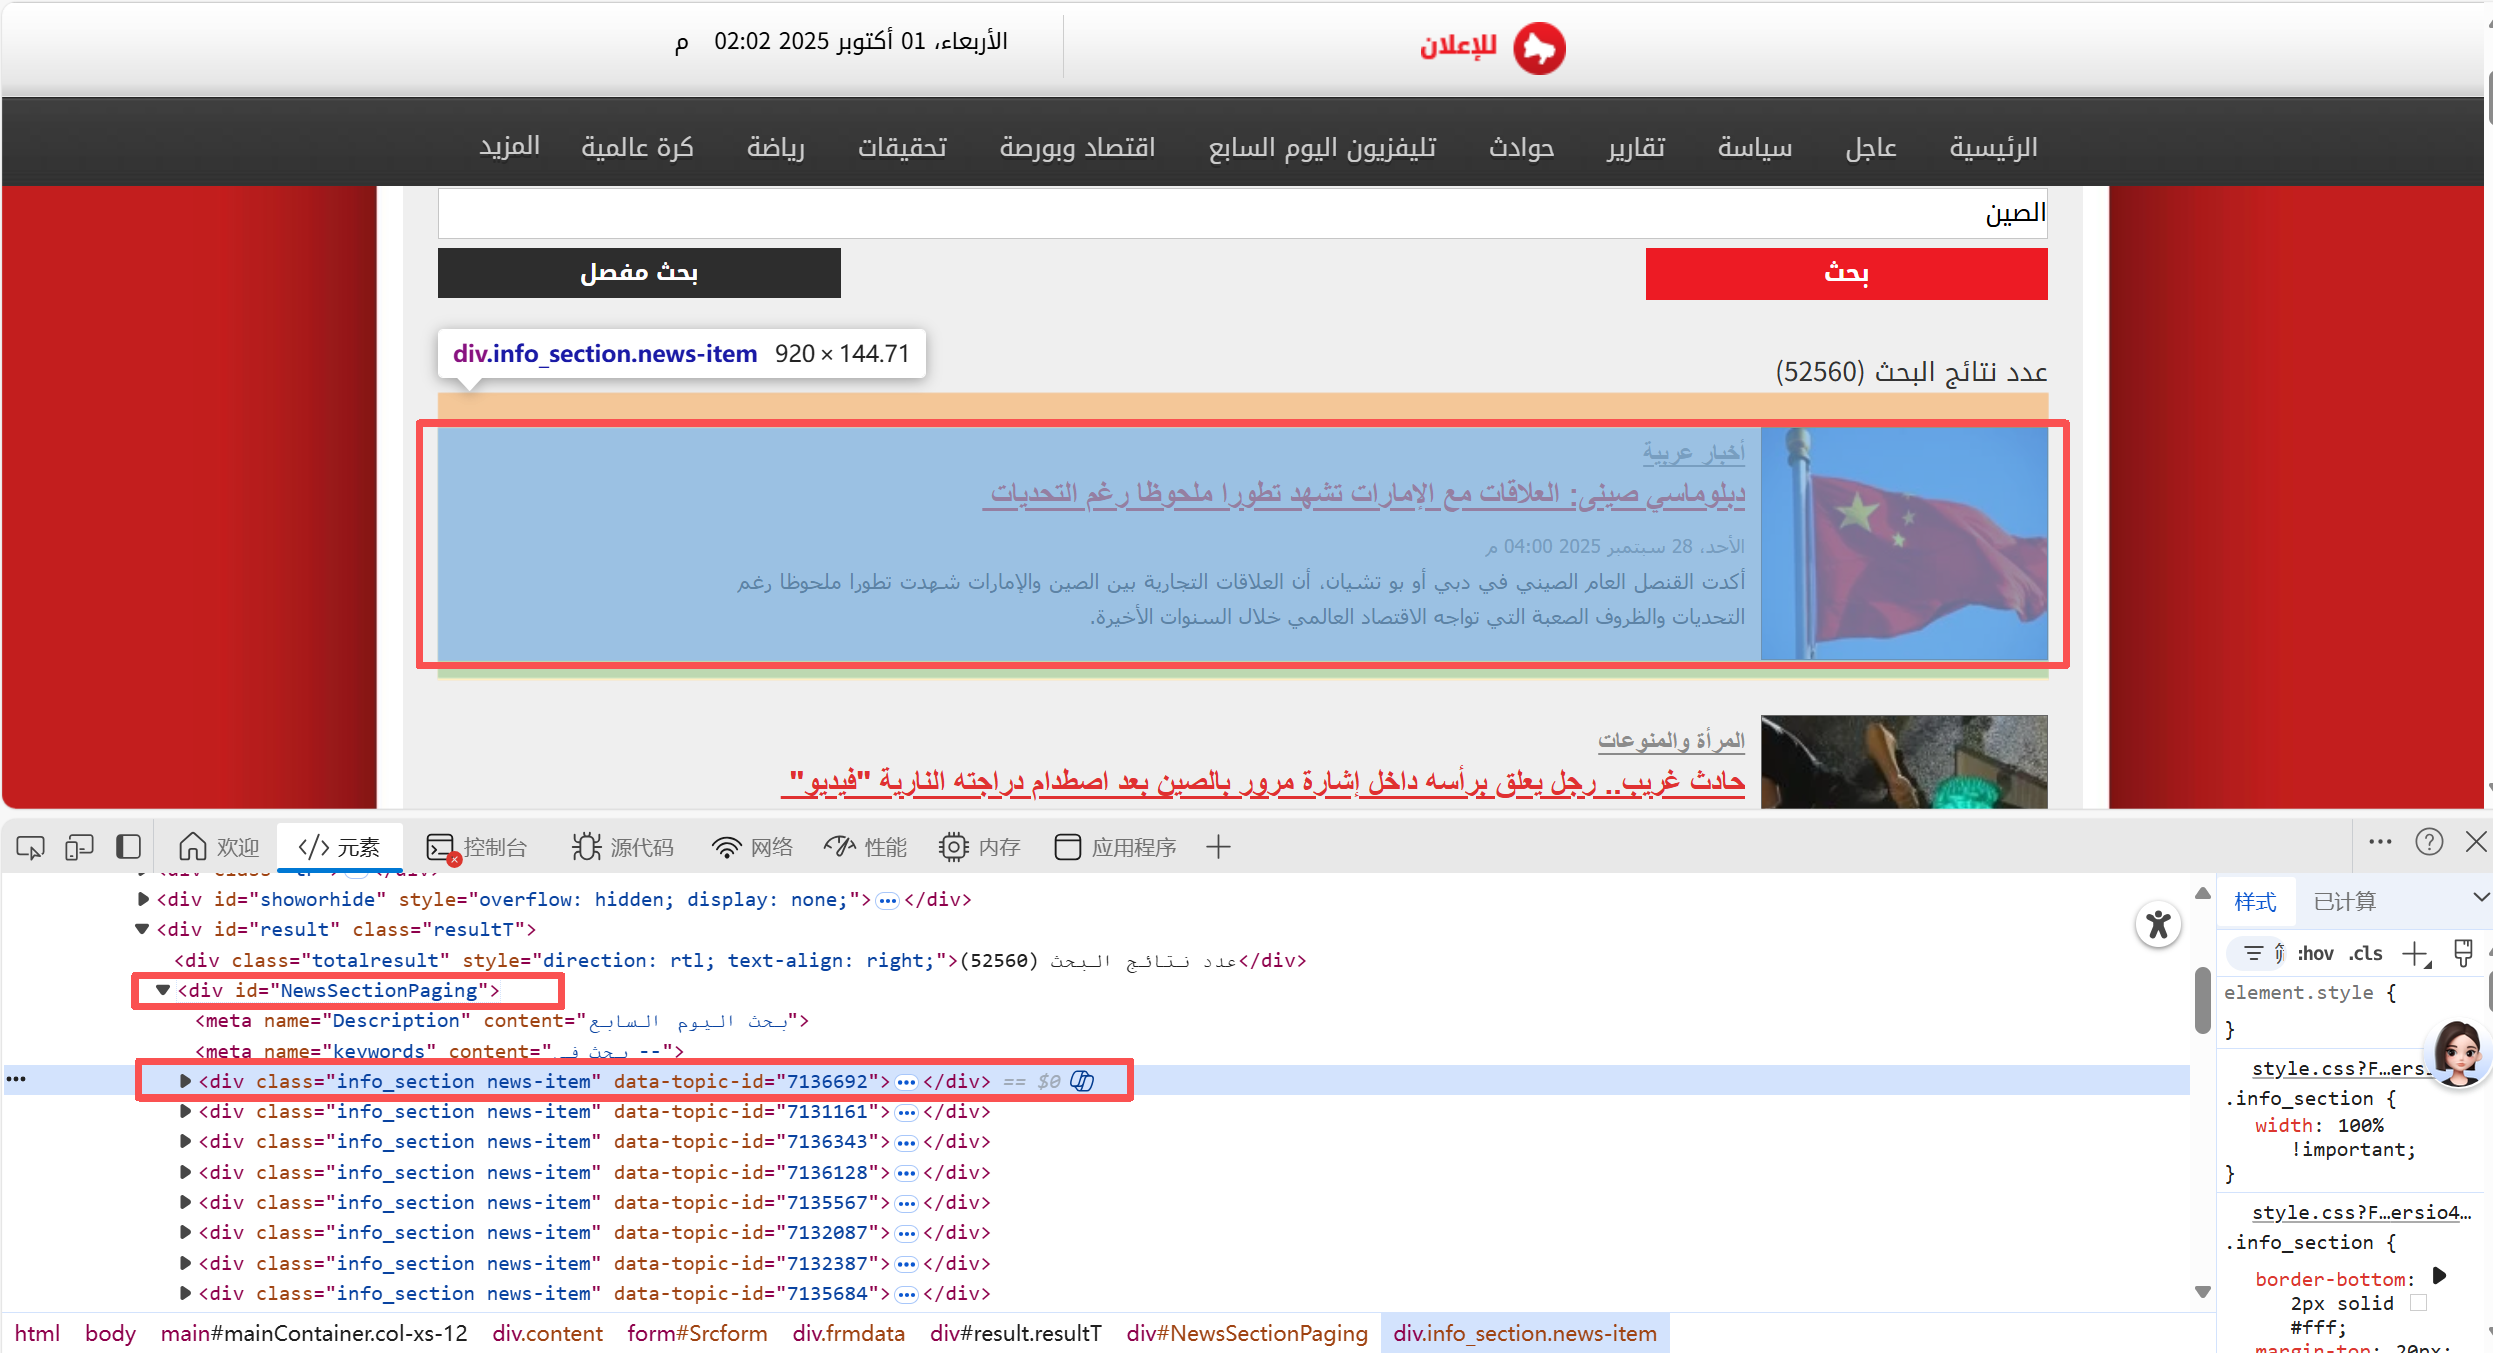Image resolution: width=2493 pixels, height=1353 pixels.
Task: Open DevTools three-dot customize menu
Action: (2380, 842)
